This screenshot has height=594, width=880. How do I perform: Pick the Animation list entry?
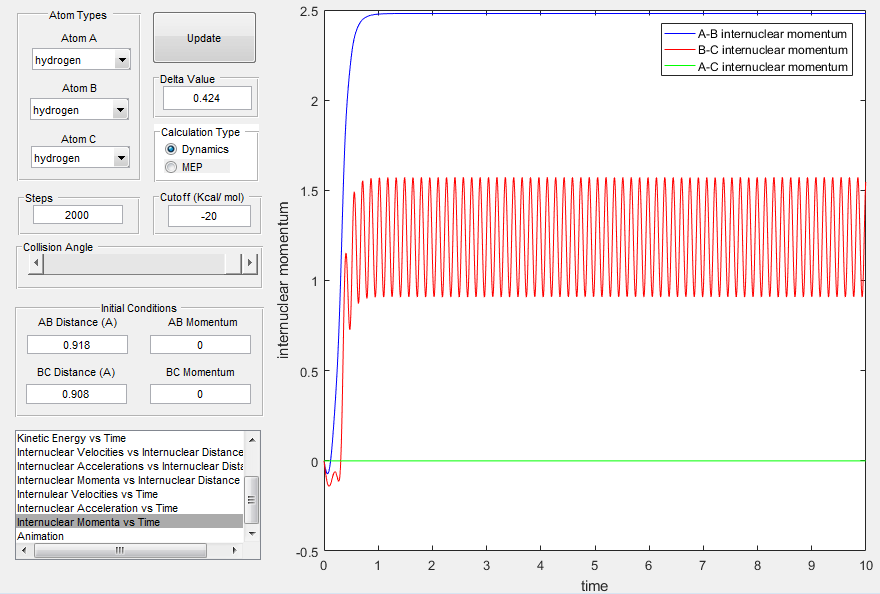40,536
